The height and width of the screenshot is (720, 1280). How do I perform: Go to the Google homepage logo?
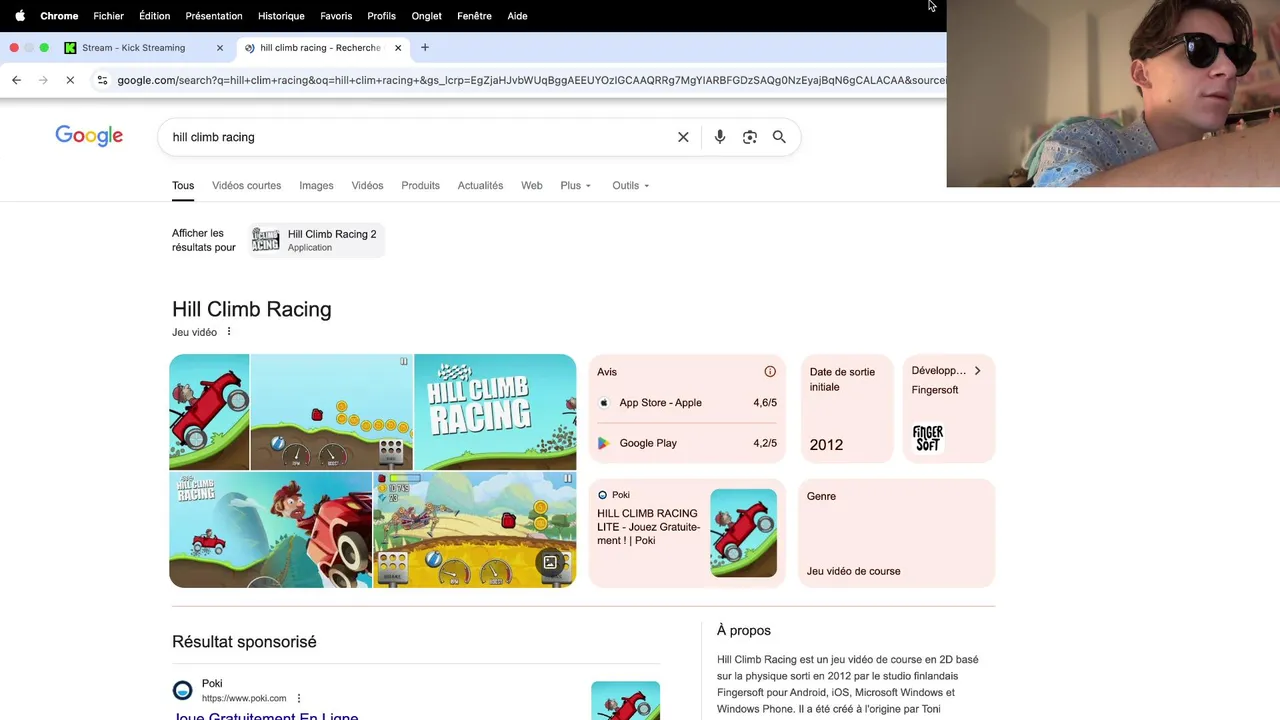point(89,136)
